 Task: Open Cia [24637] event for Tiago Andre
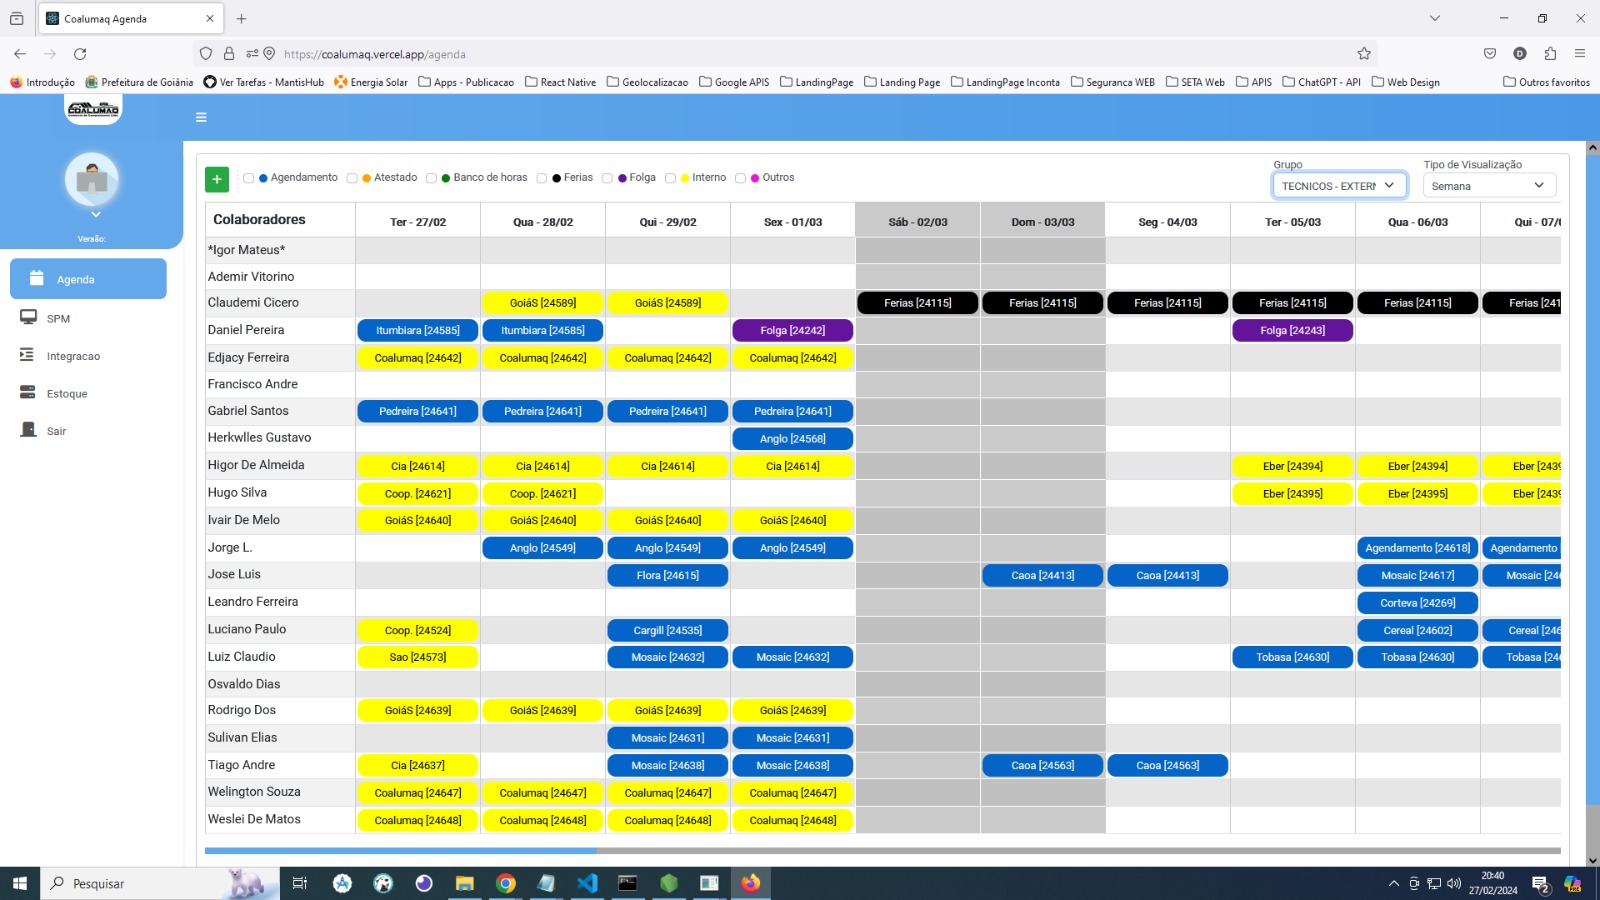418,765
